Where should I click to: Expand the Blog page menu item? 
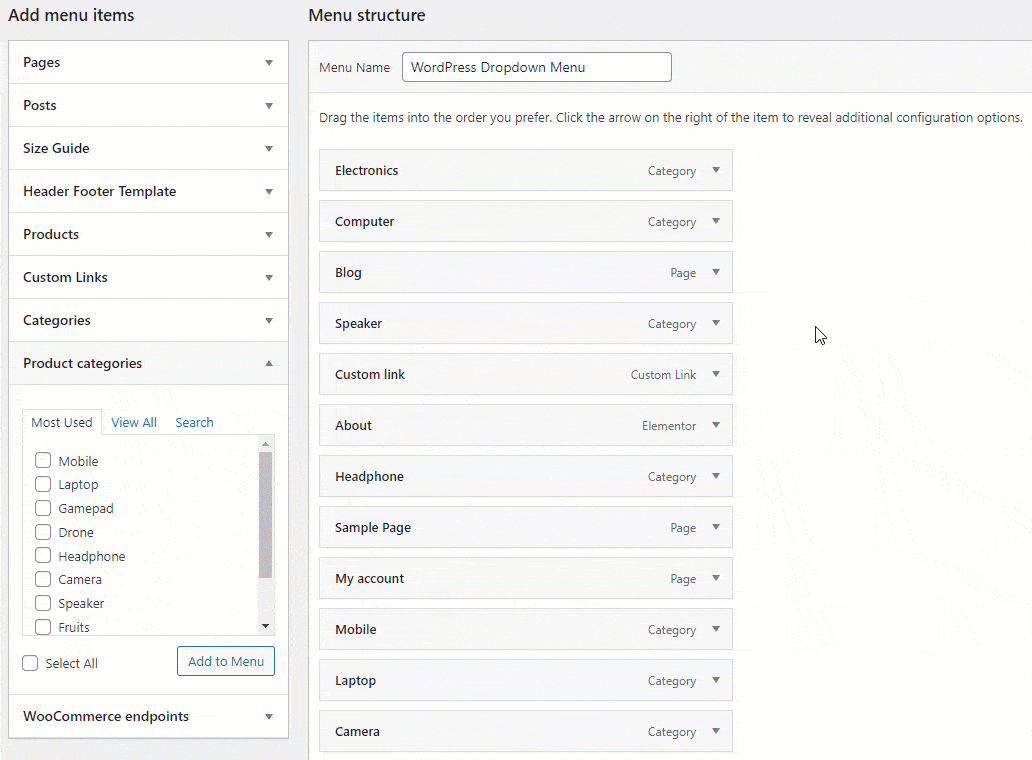716,272
